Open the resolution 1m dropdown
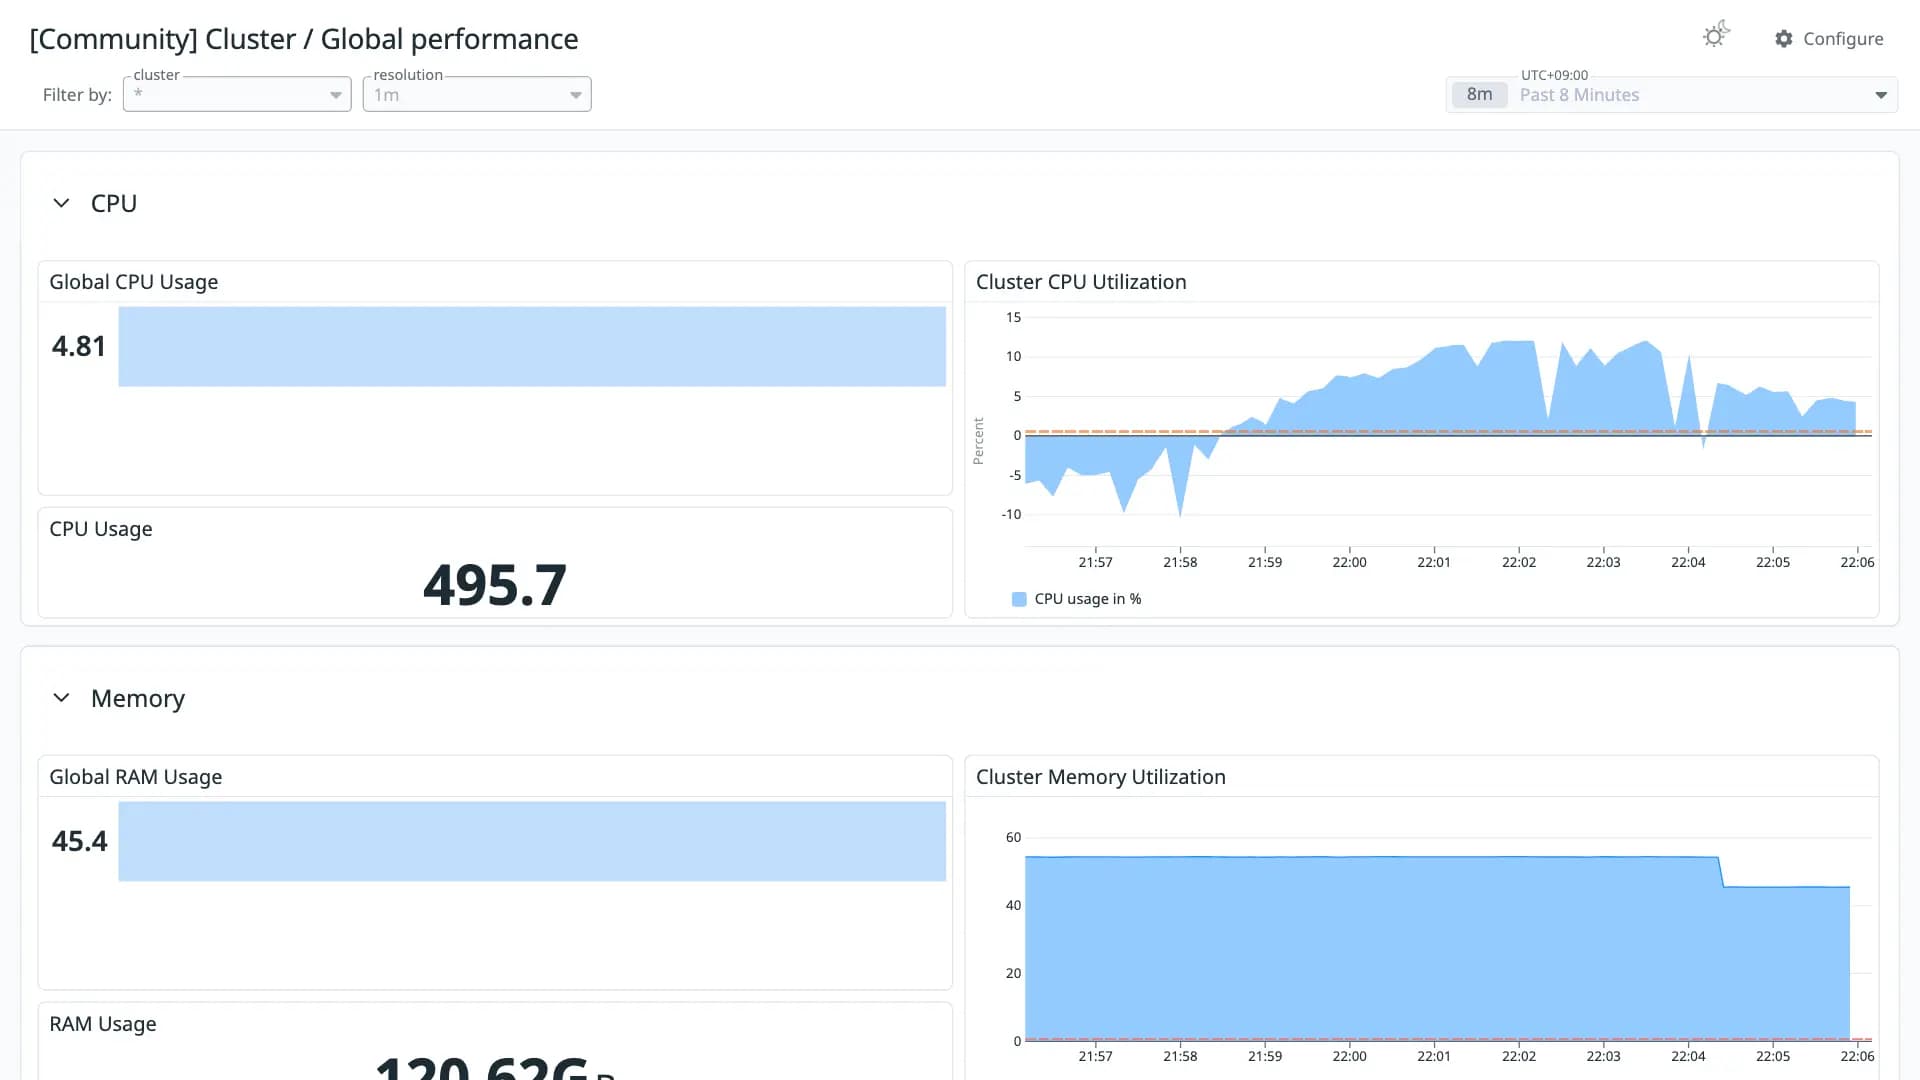The image size is (1920, 1080). pyautogui.click(x=477, y=94)
